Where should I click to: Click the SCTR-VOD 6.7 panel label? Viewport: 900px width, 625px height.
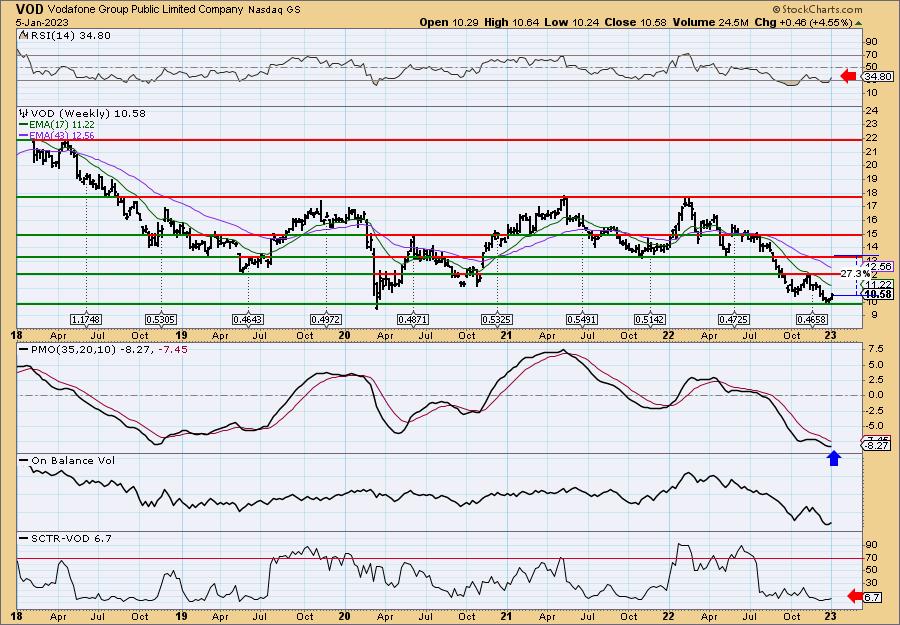pos(71,538)
